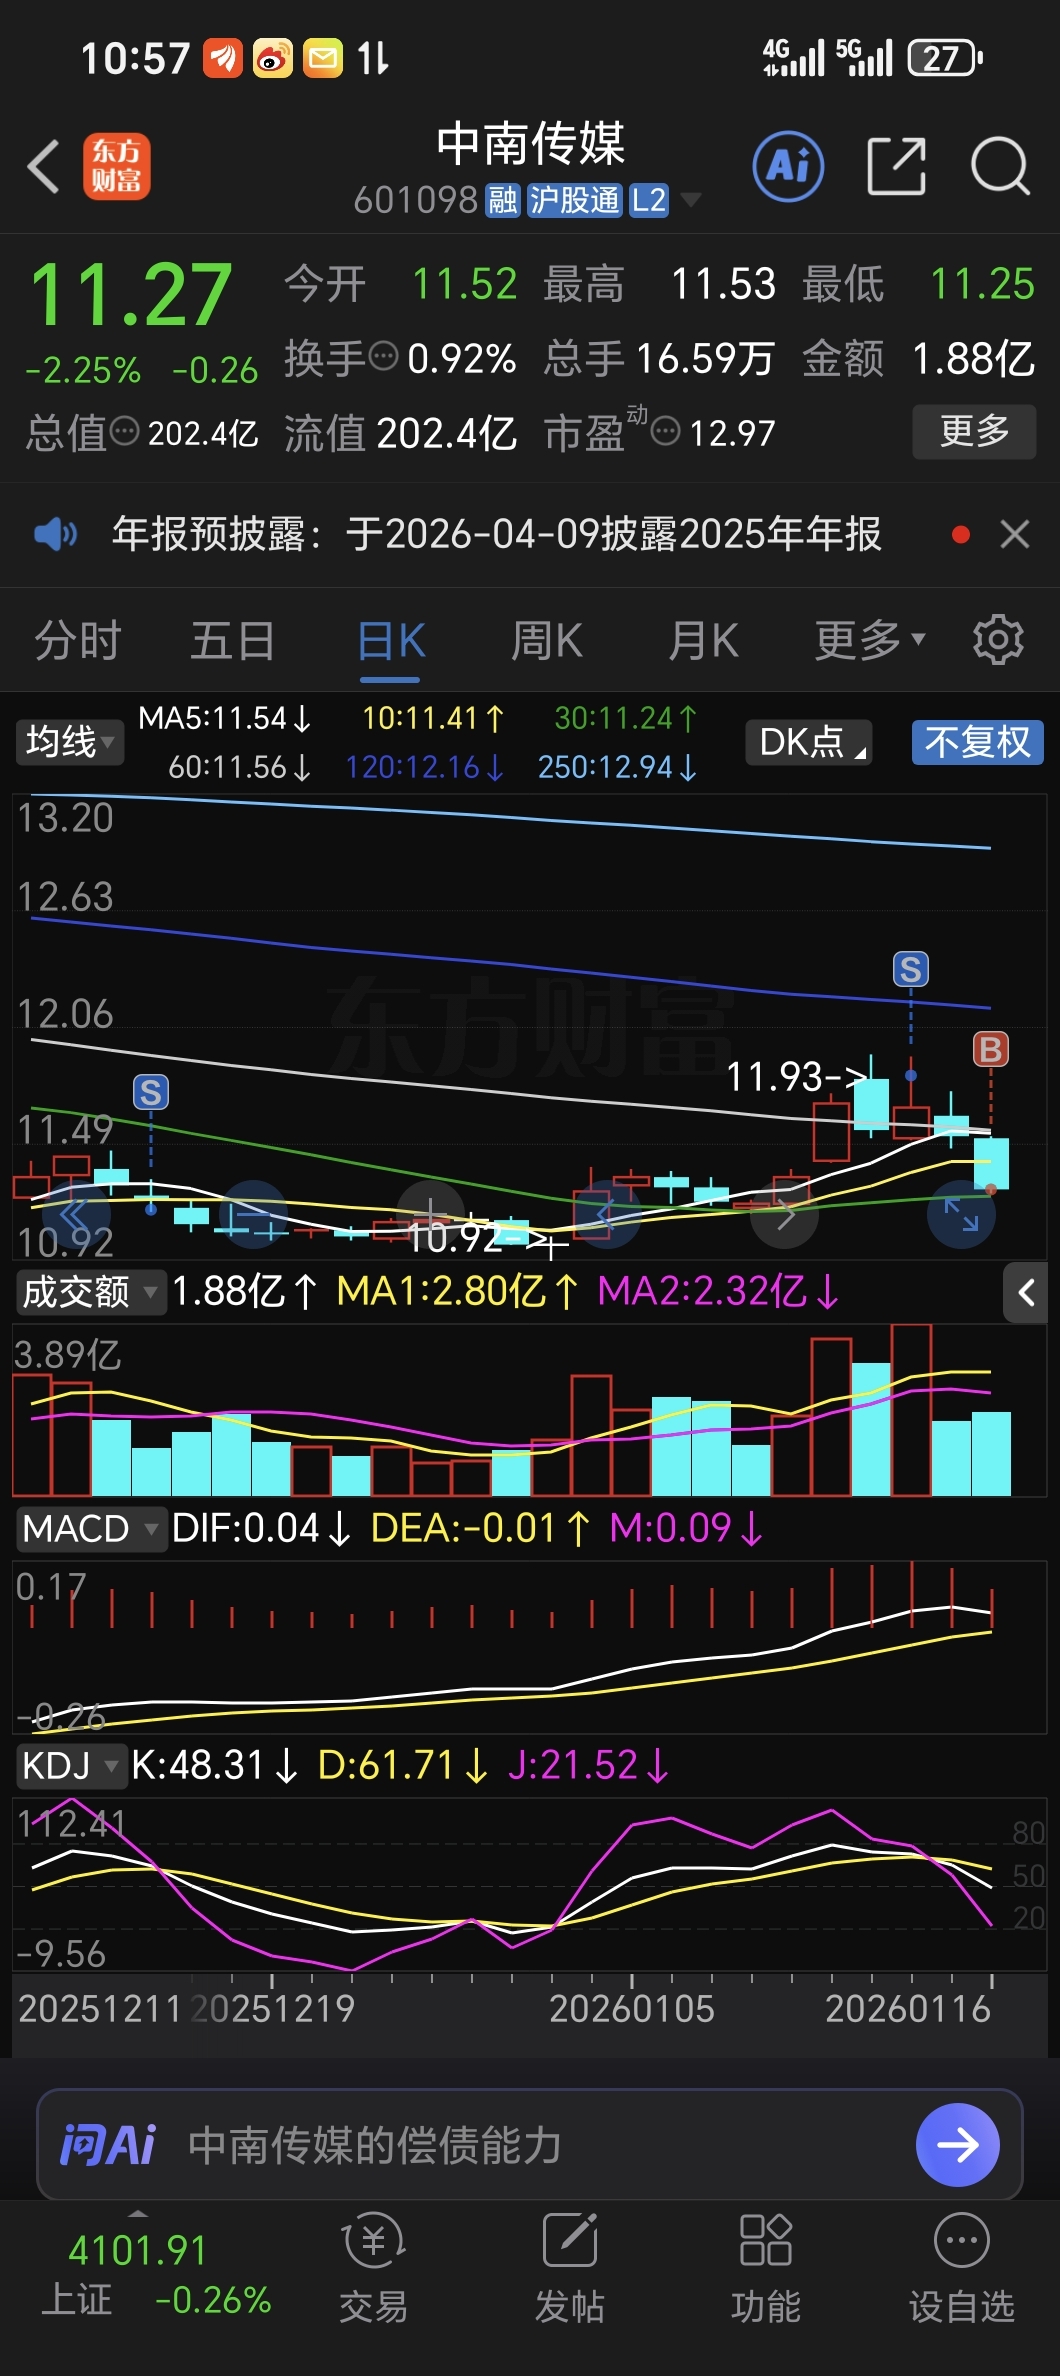Expand the Shanghai index bar arrow

click(138, 2212)
